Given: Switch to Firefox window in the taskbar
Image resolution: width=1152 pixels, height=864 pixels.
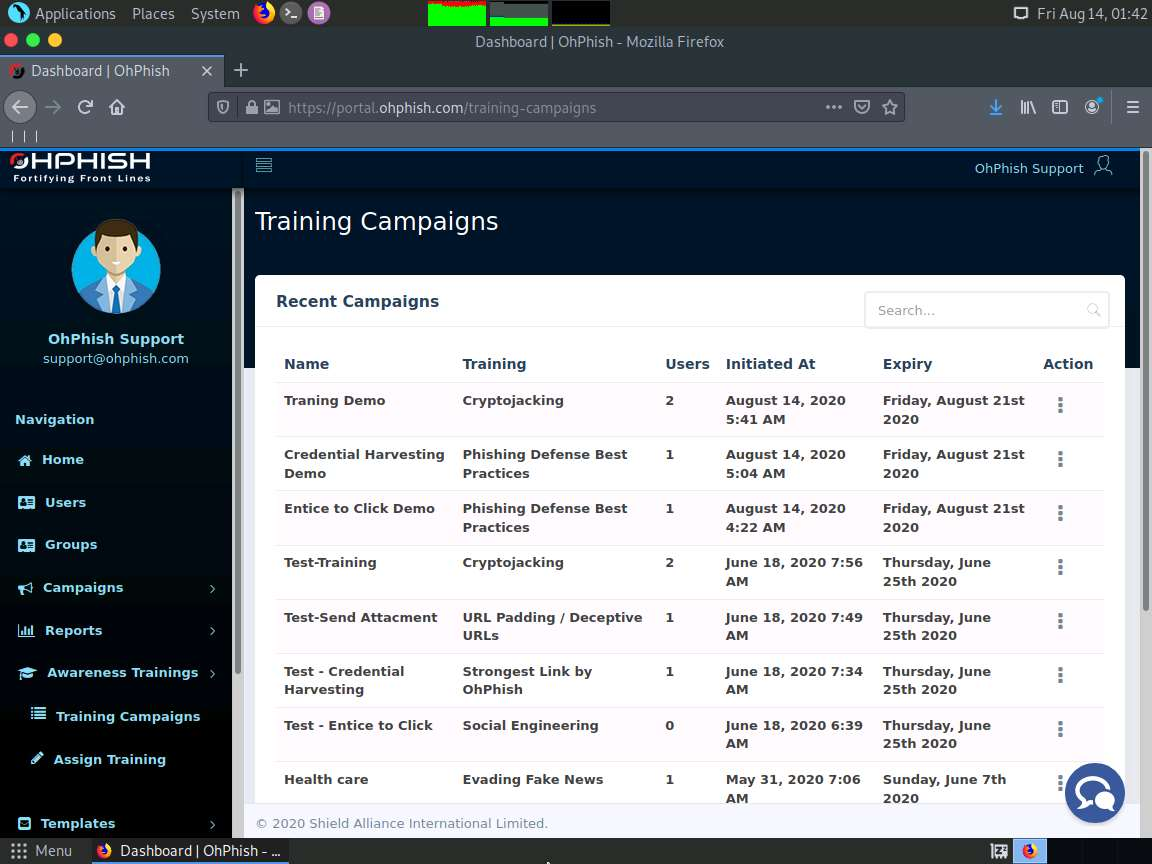Looking at the screenshot, I should pos(190,851).
